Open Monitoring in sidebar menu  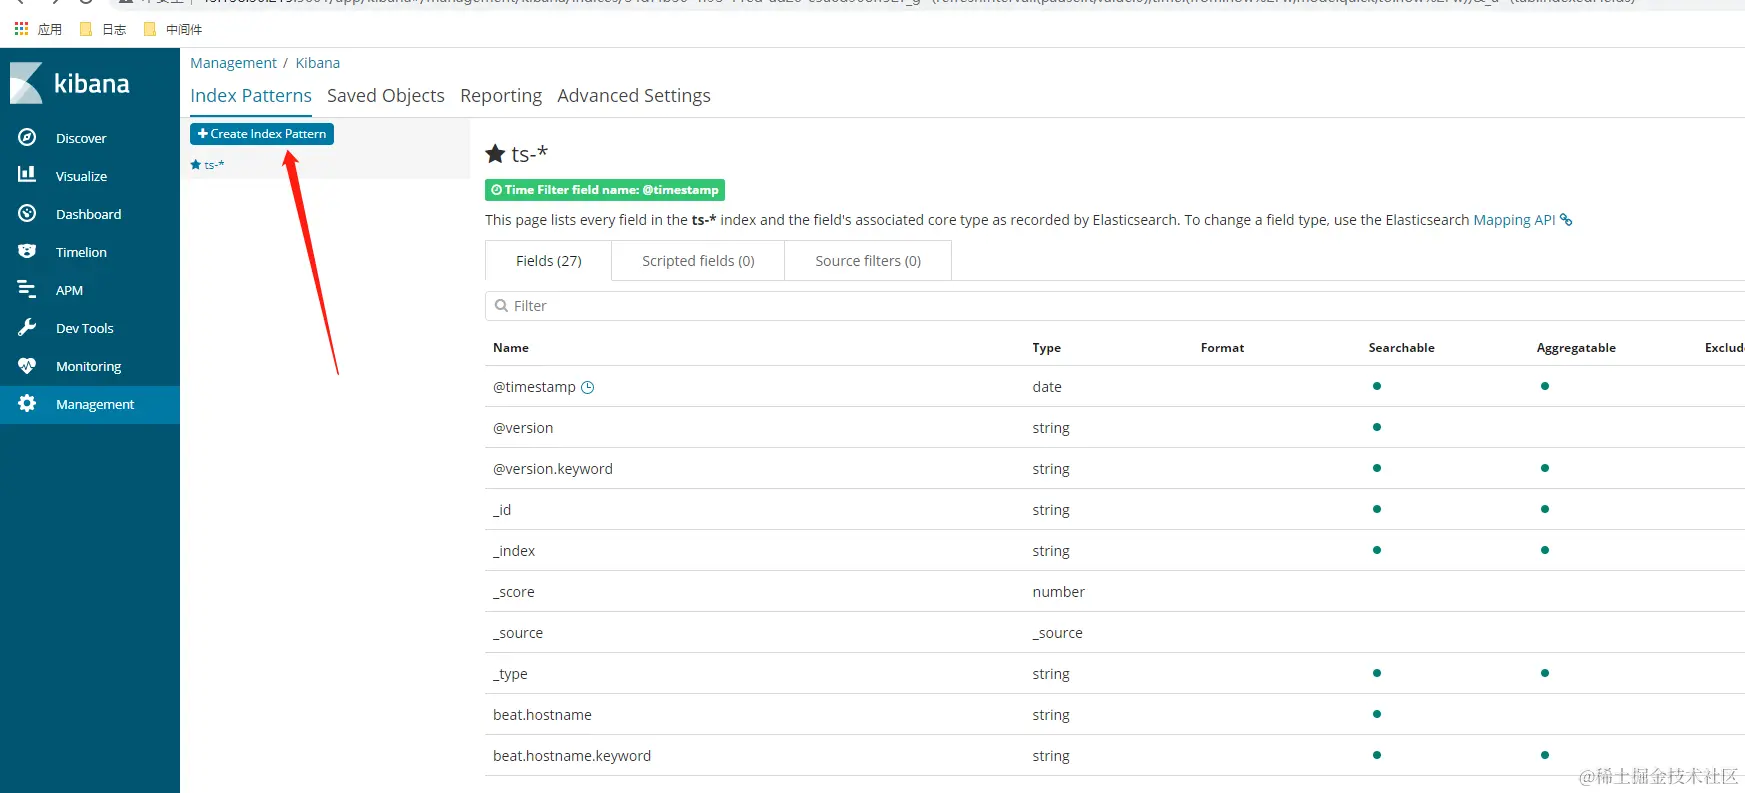[88, 366]
